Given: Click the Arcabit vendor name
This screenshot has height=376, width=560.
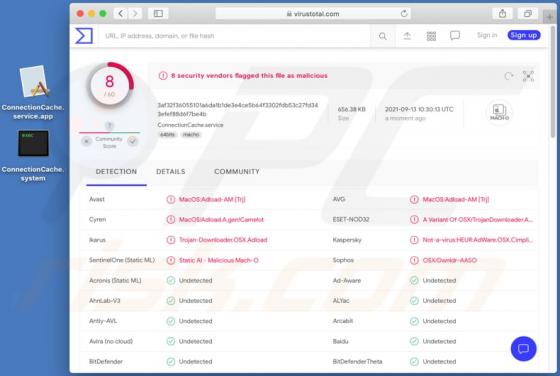Looking at the screenshot, I should tap(343, 321).
